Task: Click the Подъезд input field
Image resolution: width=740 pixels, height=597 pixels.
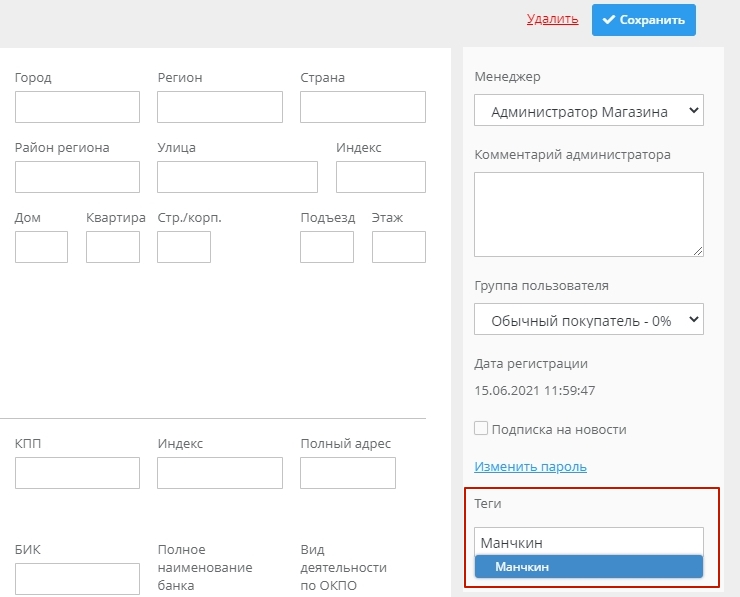Action: (327, 247)
